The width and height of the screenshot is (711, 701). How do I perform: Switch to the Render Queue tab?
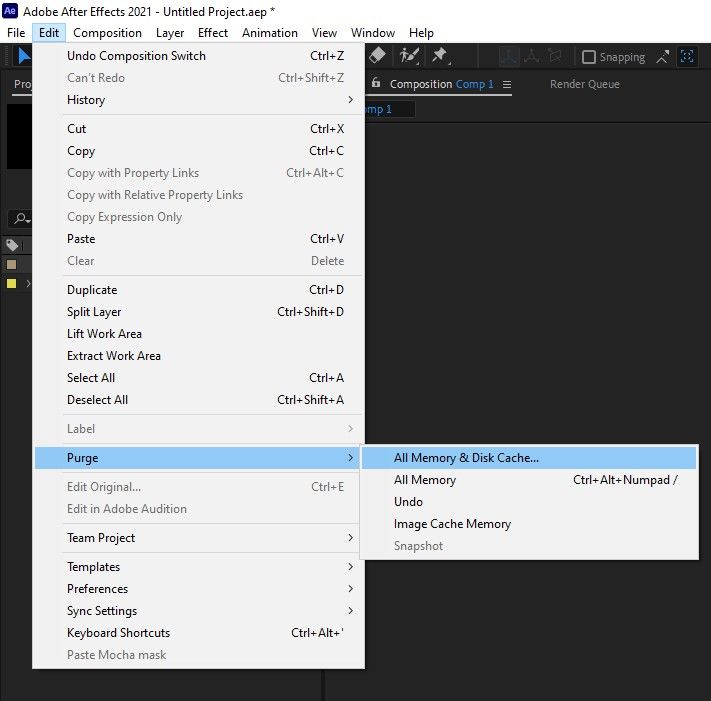[584, 84]
